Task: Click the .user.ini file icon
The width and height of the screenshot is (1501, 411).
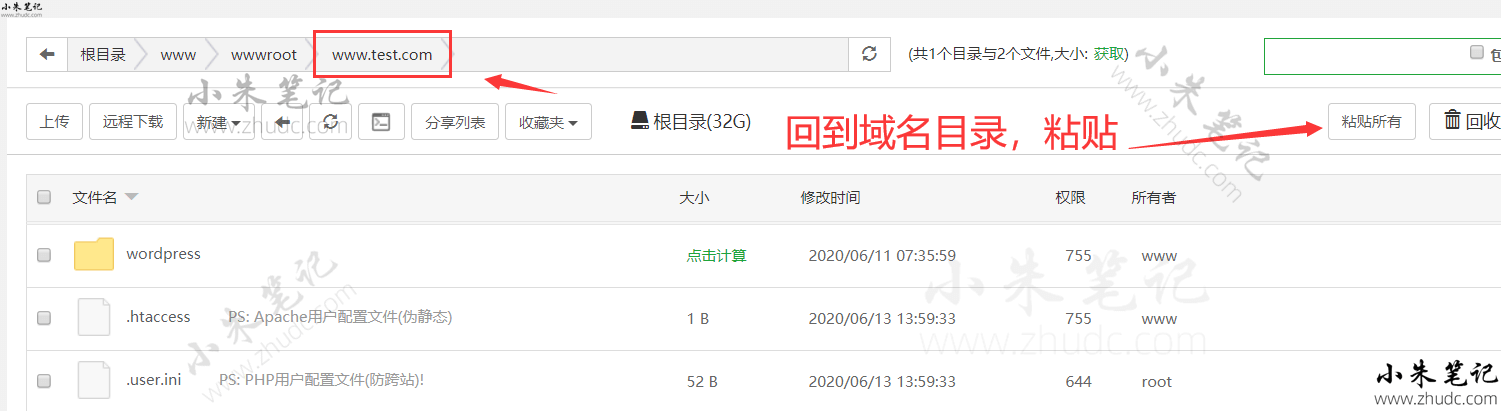Action: pyautogui.click(x=94, y=381)
